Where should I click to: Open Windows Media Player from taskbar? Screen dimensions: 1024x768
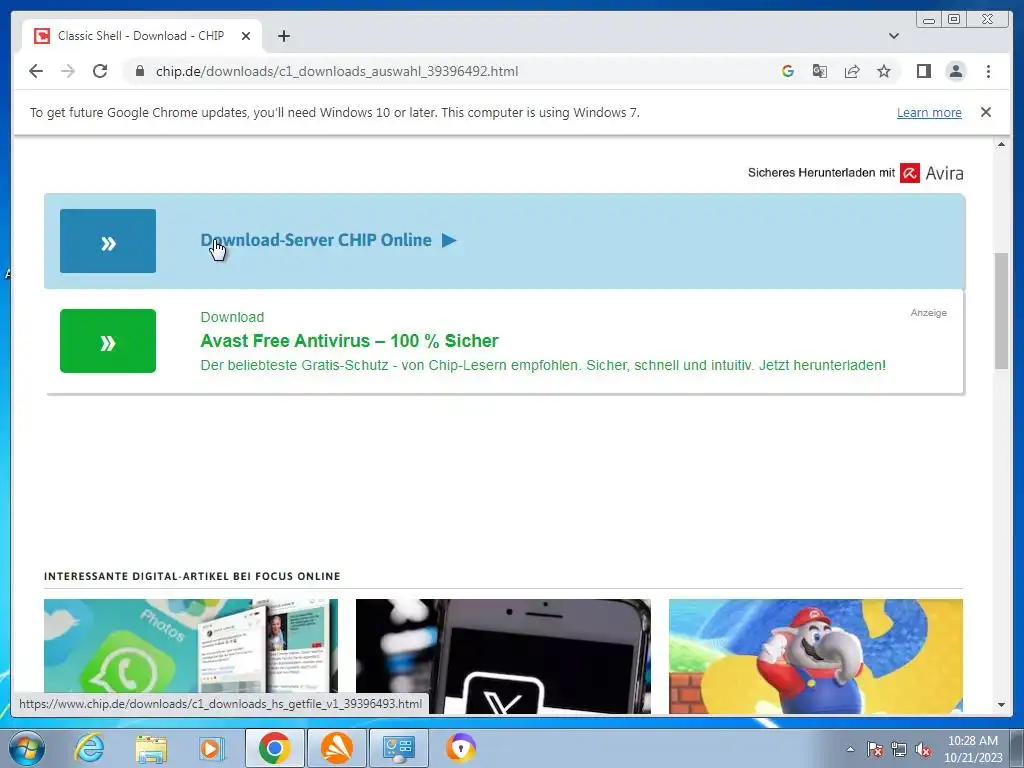pyautogui.click(x=211, y=748)
